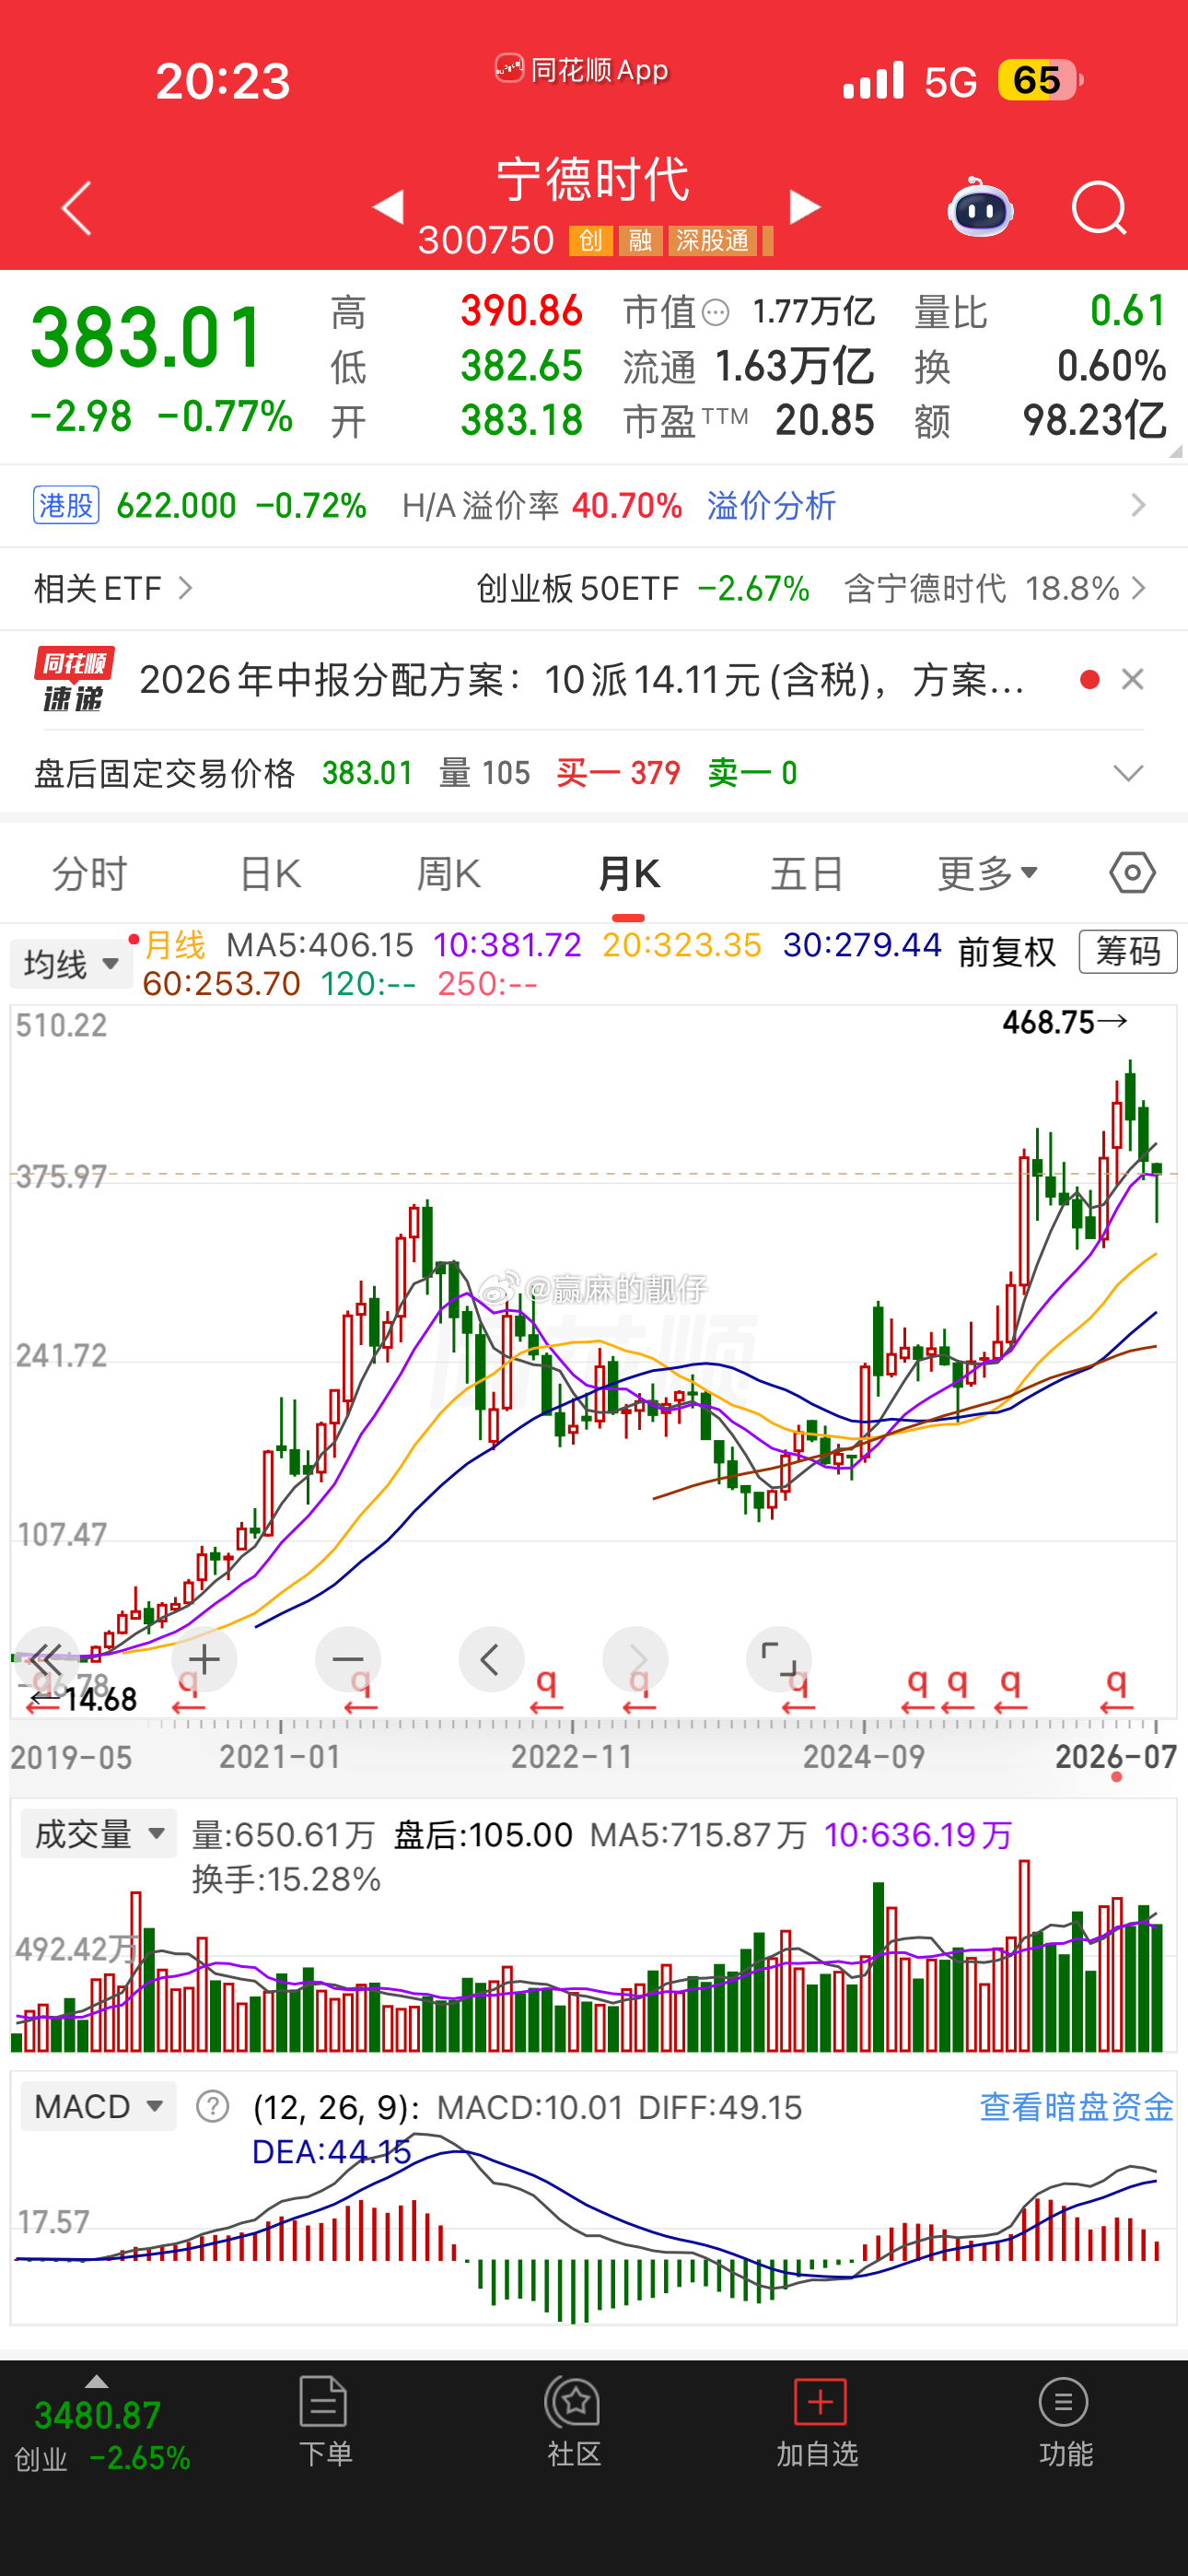Tap the 同花顺速递 news logo
This screenshot has width=1188, height=2576.
point(74,679)
